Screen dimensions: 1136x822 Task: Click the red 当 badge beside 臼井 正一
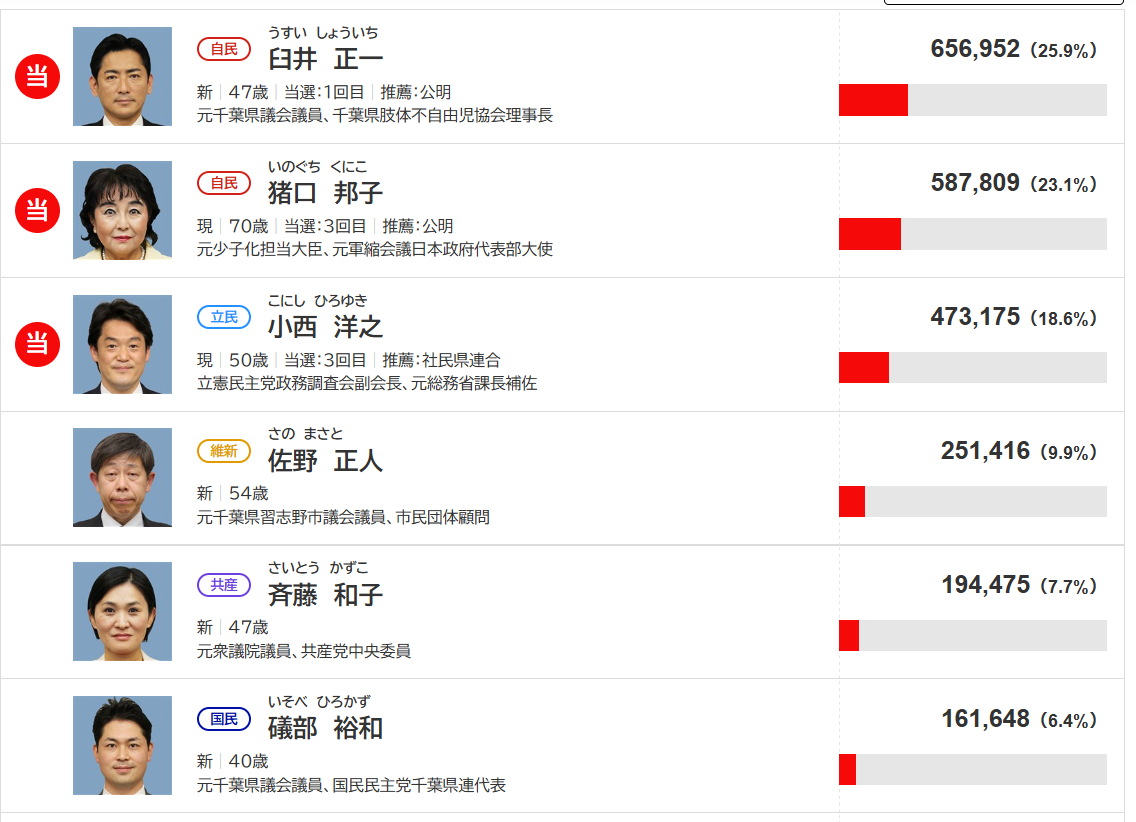tap(37, 76)
